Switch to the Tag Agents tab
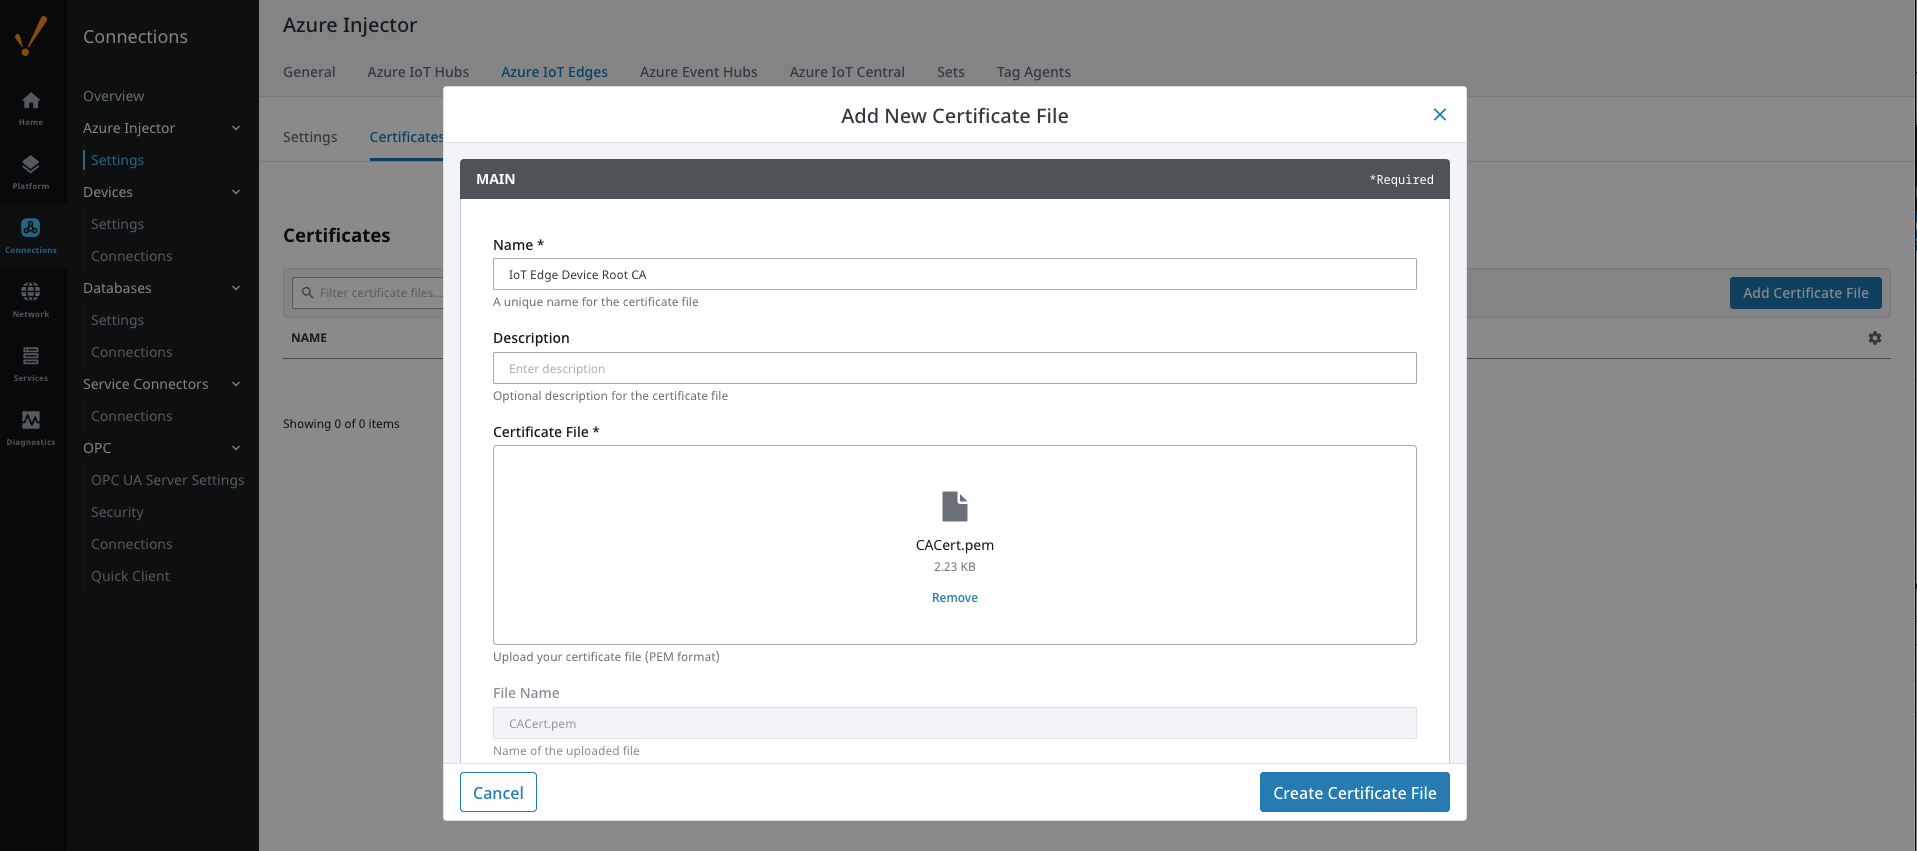 (1033, 72)
